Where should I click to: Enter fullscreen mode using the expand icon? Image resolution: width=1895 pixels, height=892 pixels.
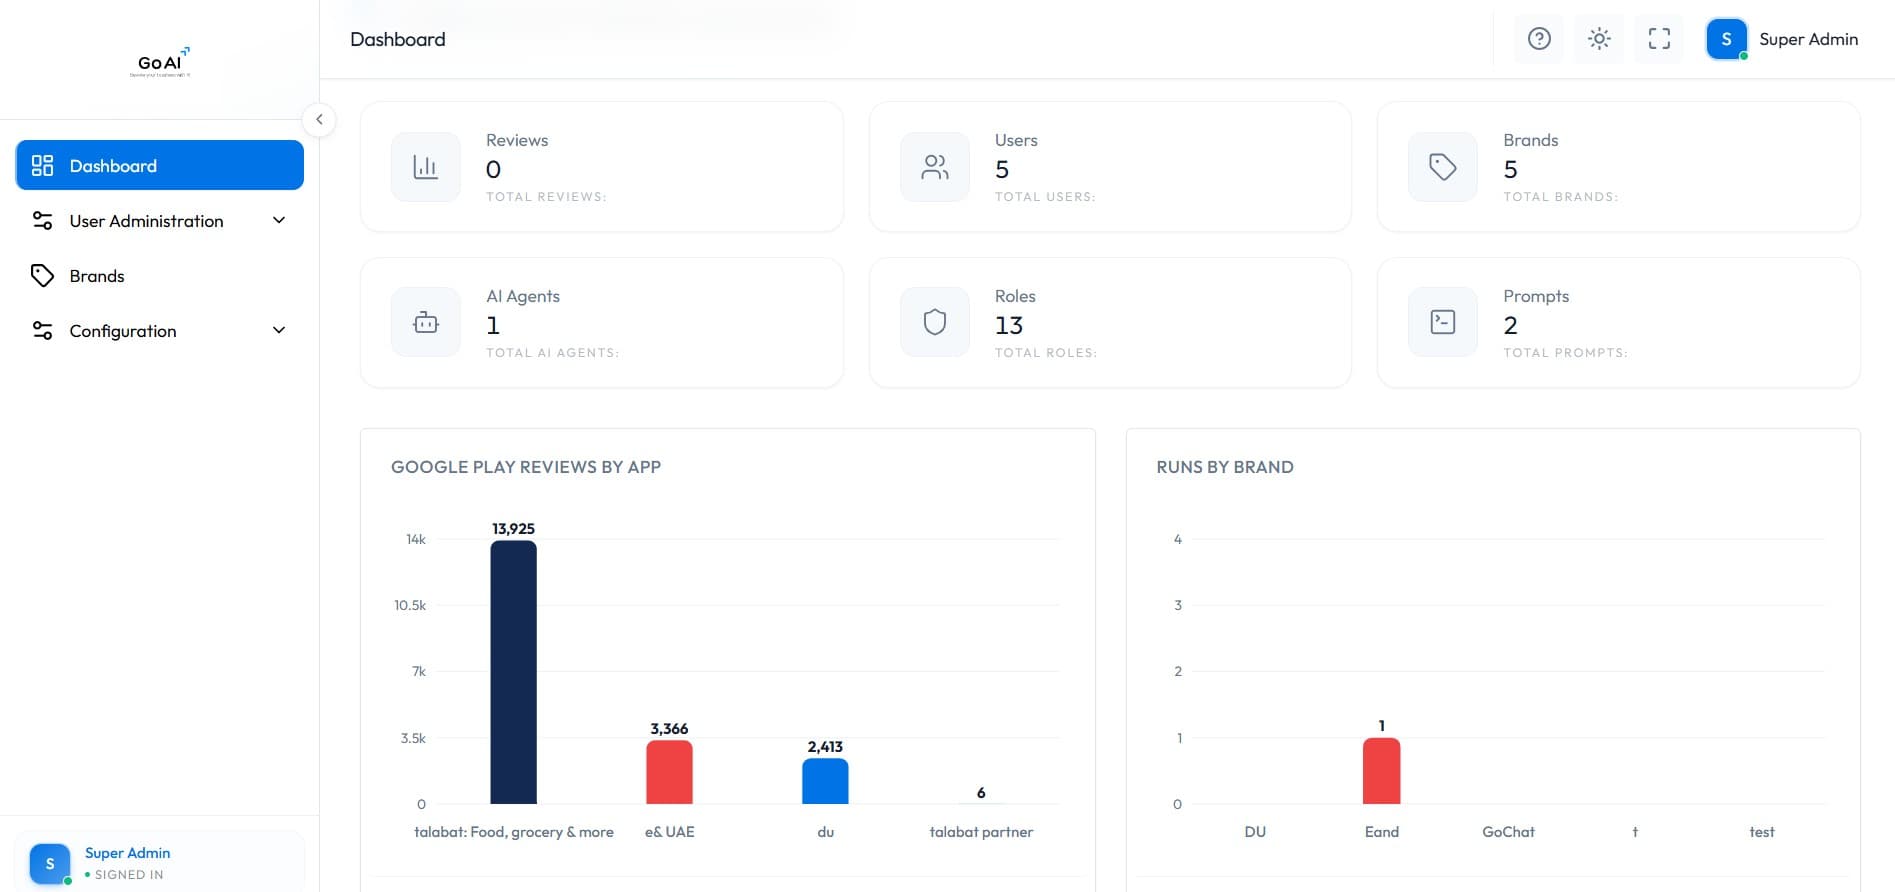coord(1659,39)
